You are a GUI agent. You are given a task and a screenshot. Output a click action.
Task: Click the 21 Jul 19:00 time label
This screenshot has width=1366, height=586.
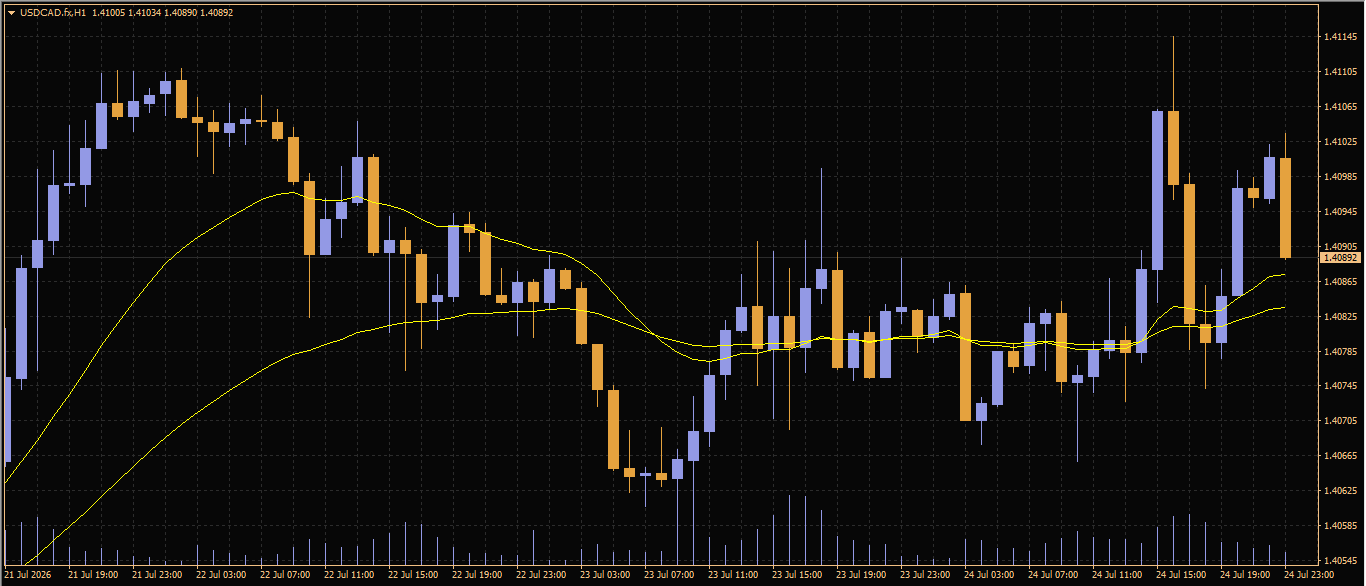pyautogui.click(x=93, y=576)
